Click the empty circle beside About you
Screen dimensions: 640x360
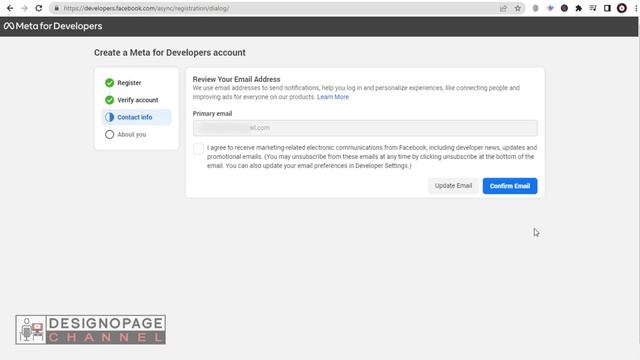point(109,134)
